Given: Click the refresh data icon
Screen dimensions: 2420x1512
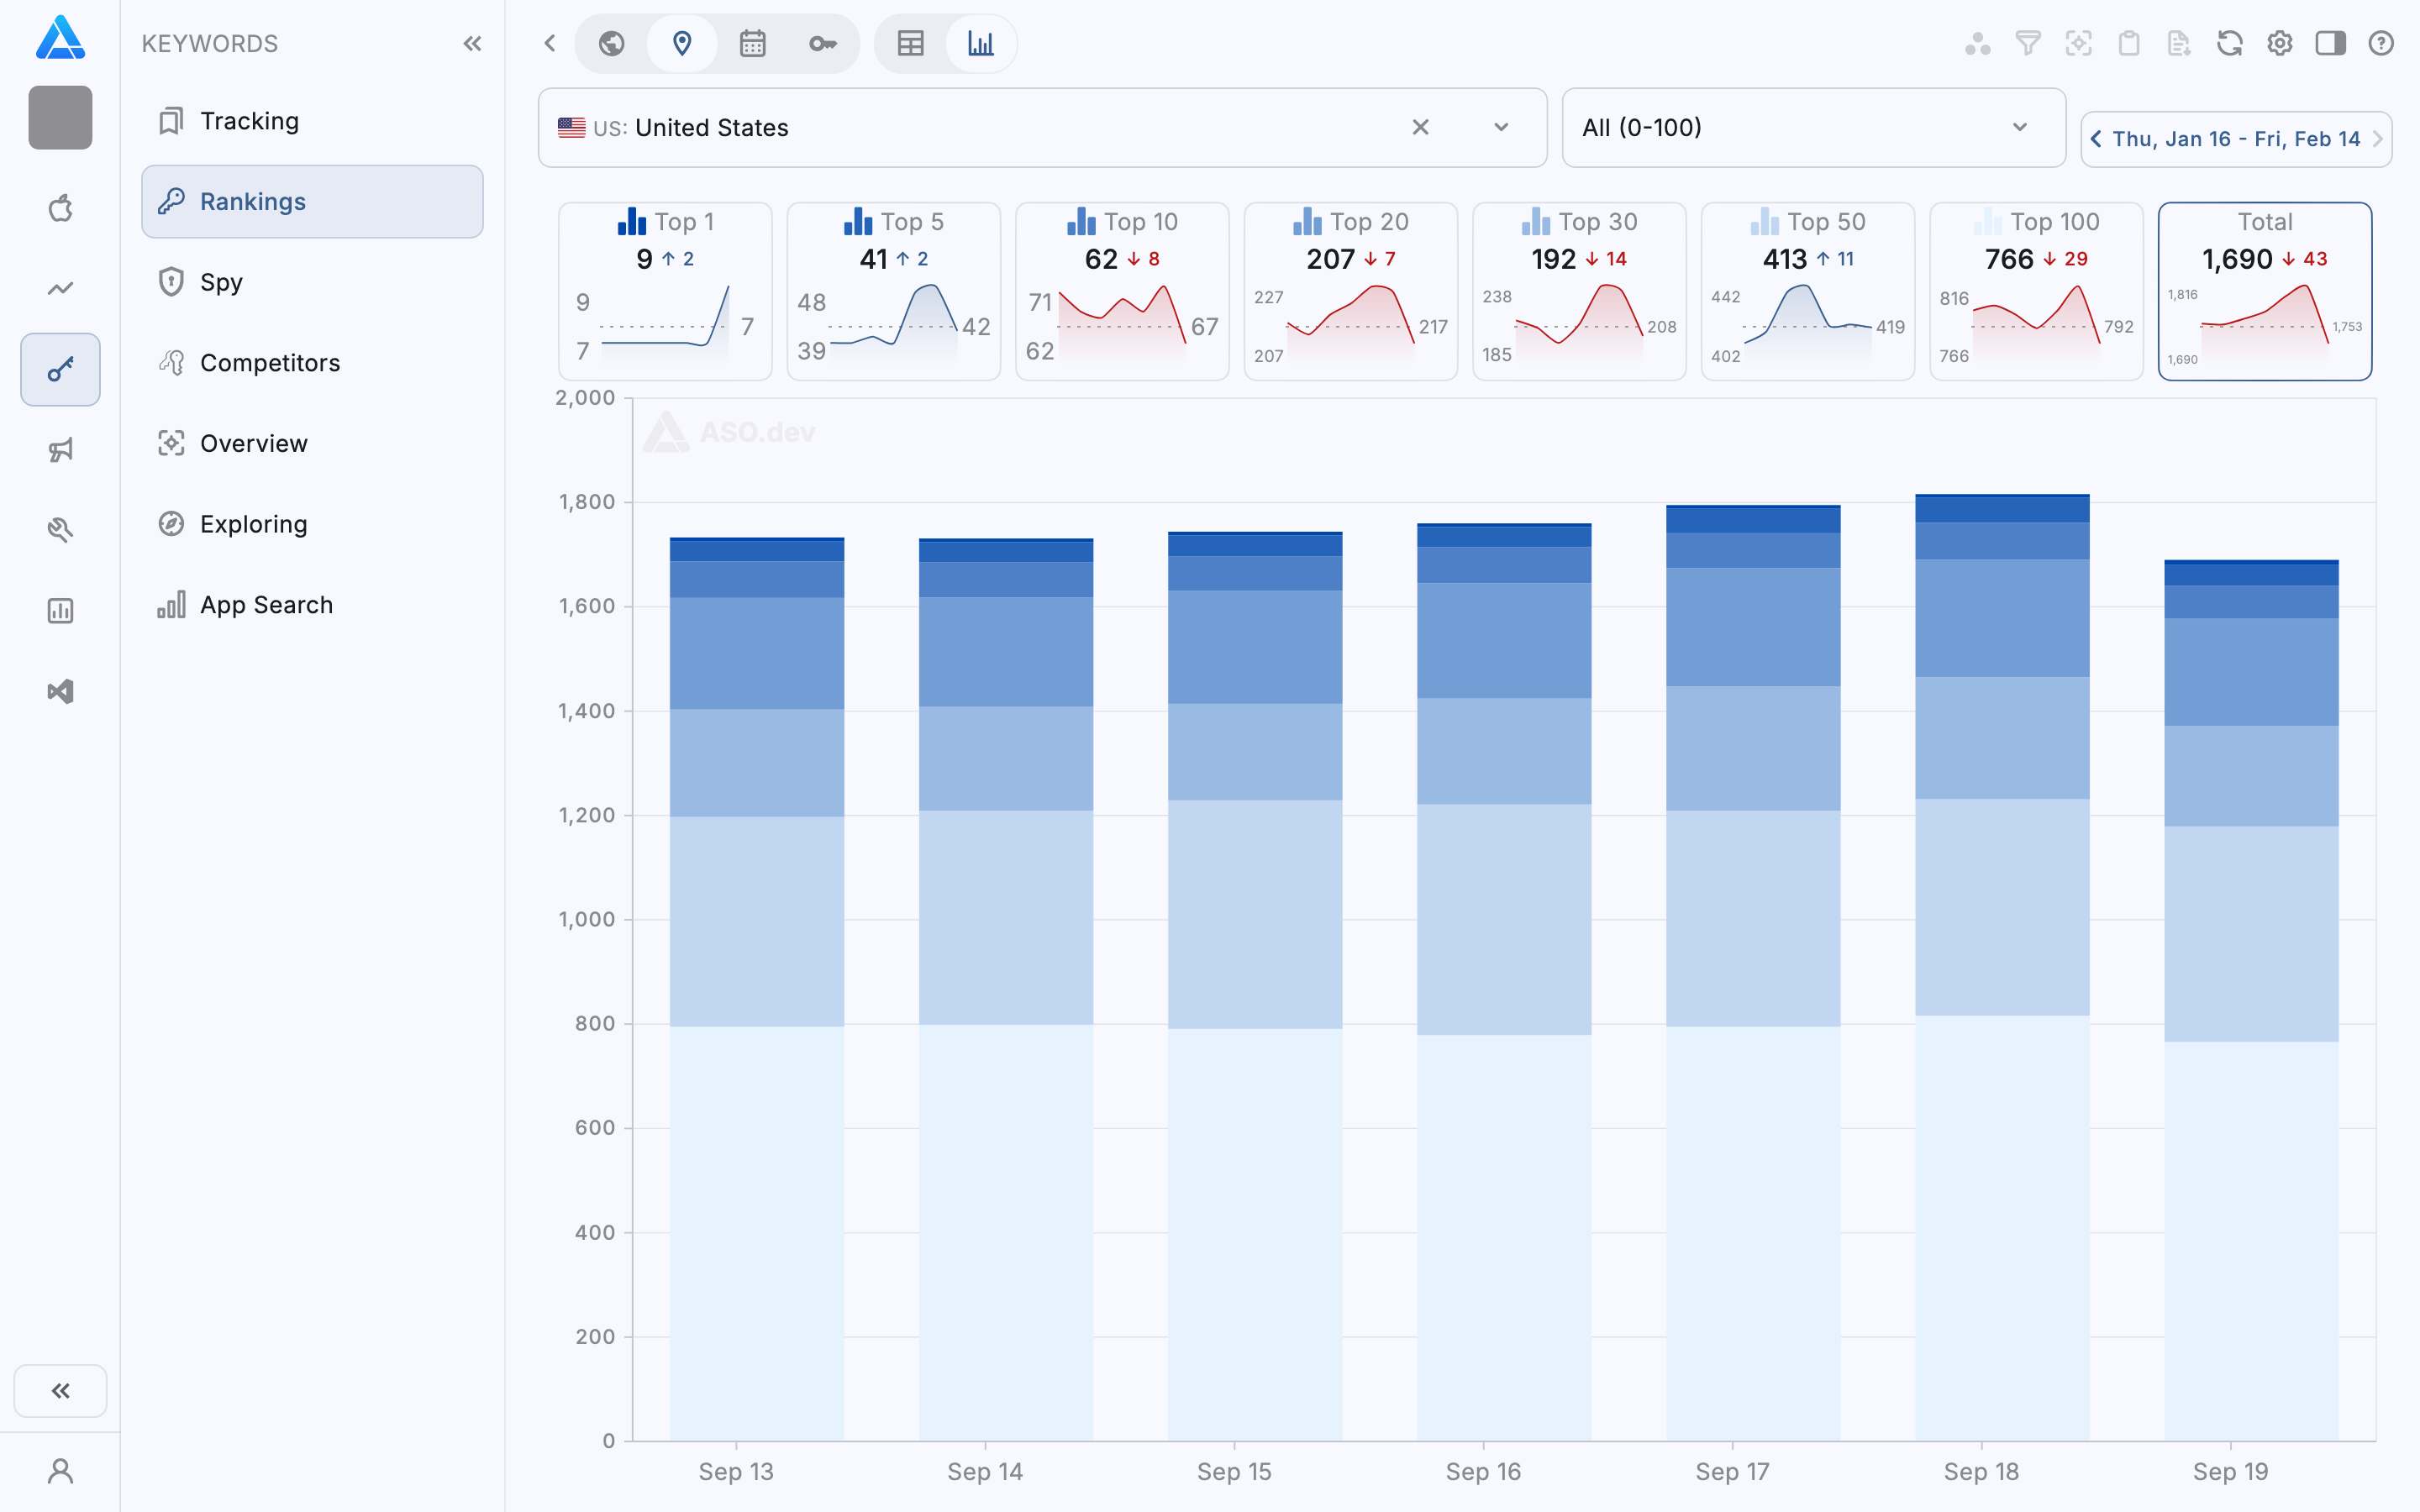Looking at the screenshot, I should [2229, 43].
